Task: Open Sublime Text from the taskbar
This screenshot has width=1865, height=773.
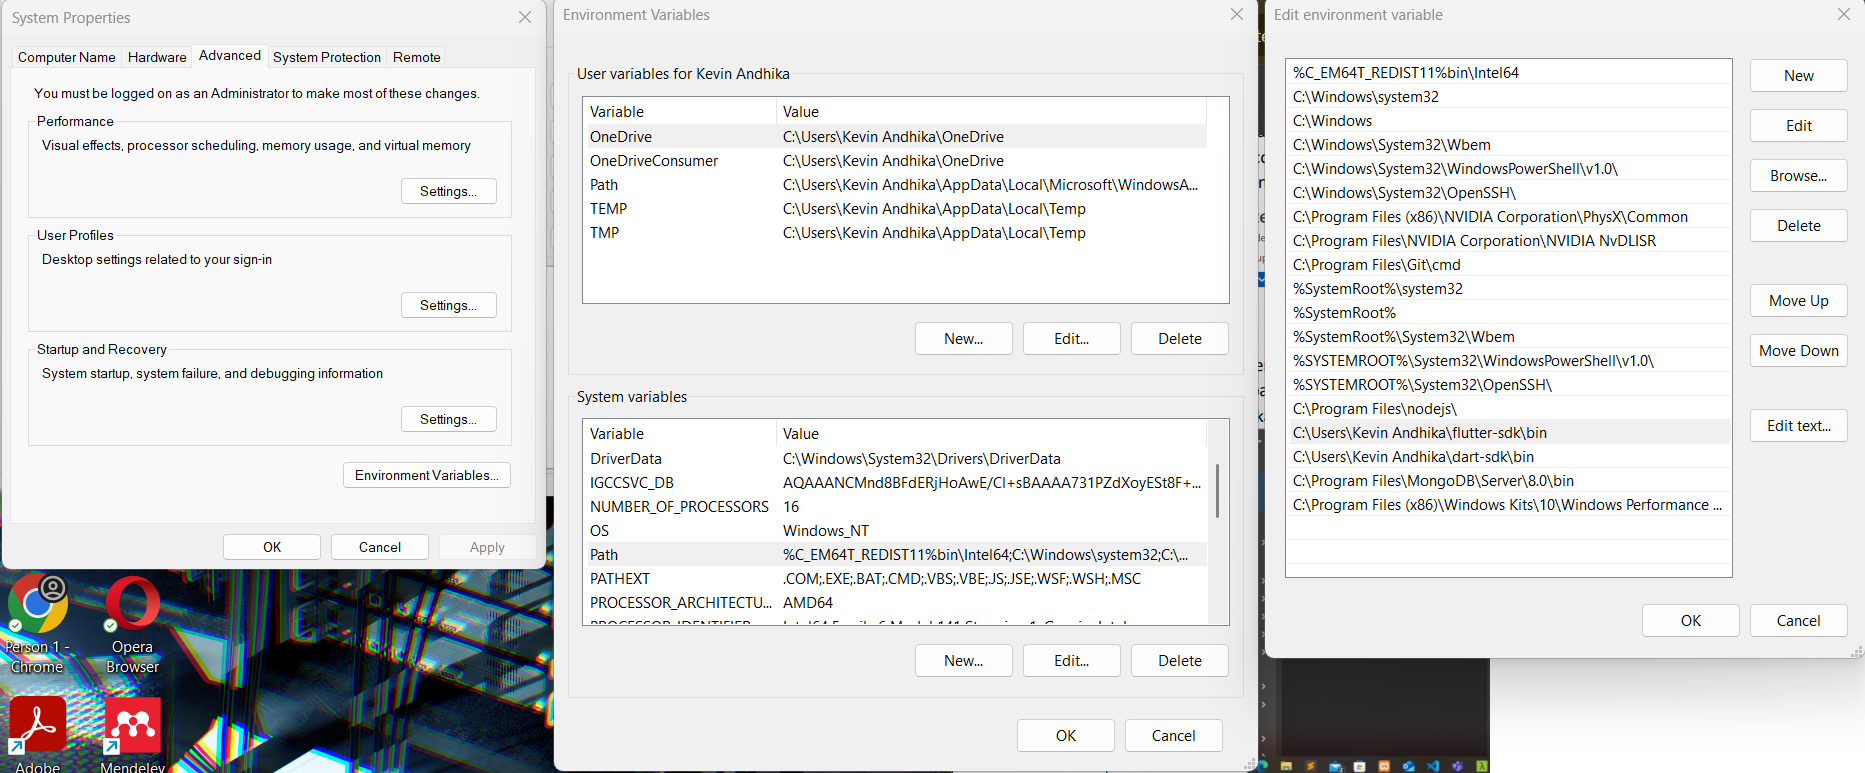Action: tap(1311, 766)
